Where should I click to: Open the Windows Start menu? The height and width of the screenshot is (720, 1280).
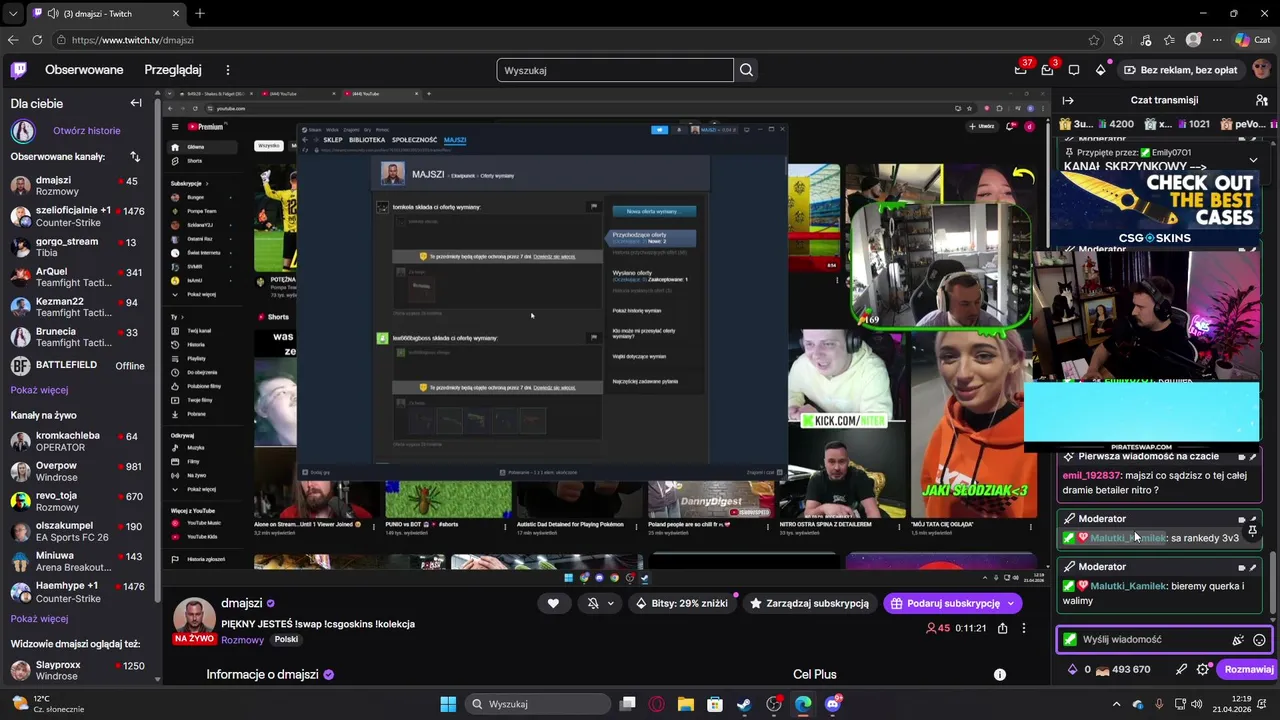tap(448, 704)
